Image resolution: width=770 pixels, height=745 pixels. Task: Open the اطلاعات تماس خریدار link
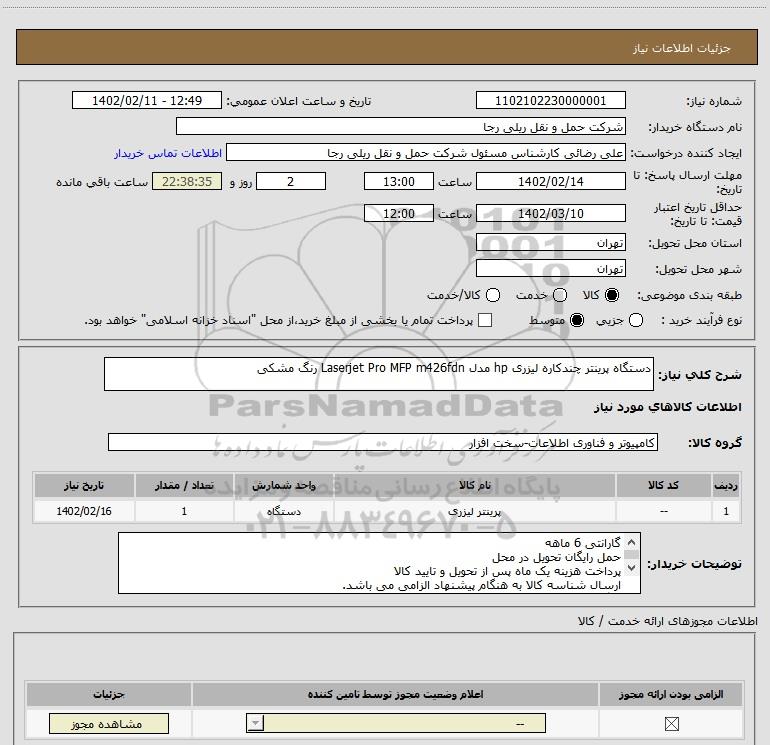[x=168, y=153]
